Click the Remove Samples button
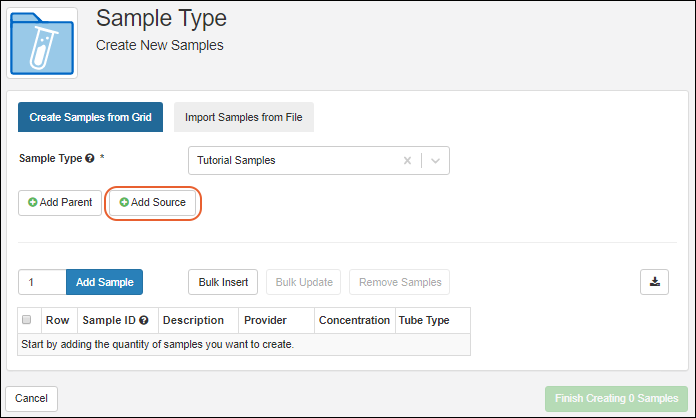Image resolution: width=696 pixels, height=418 pixels. pyautogui.click(x=400, y=282)
